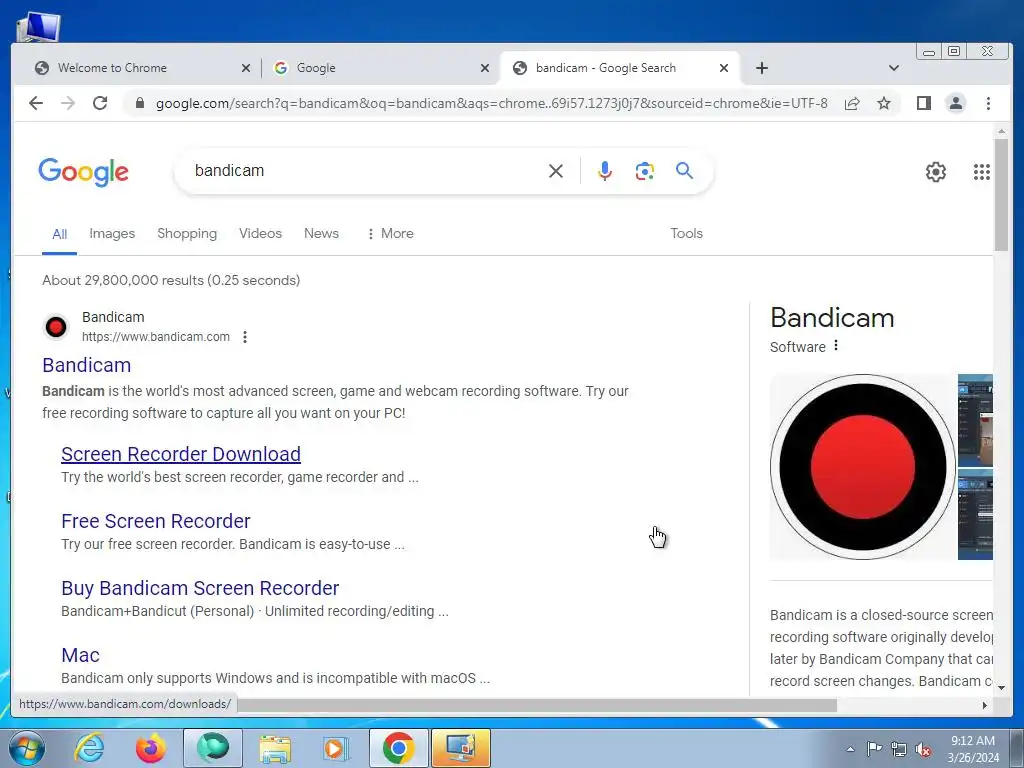Select the All results tab
This screenshot has height=768, width=1024.
point(59,234)
